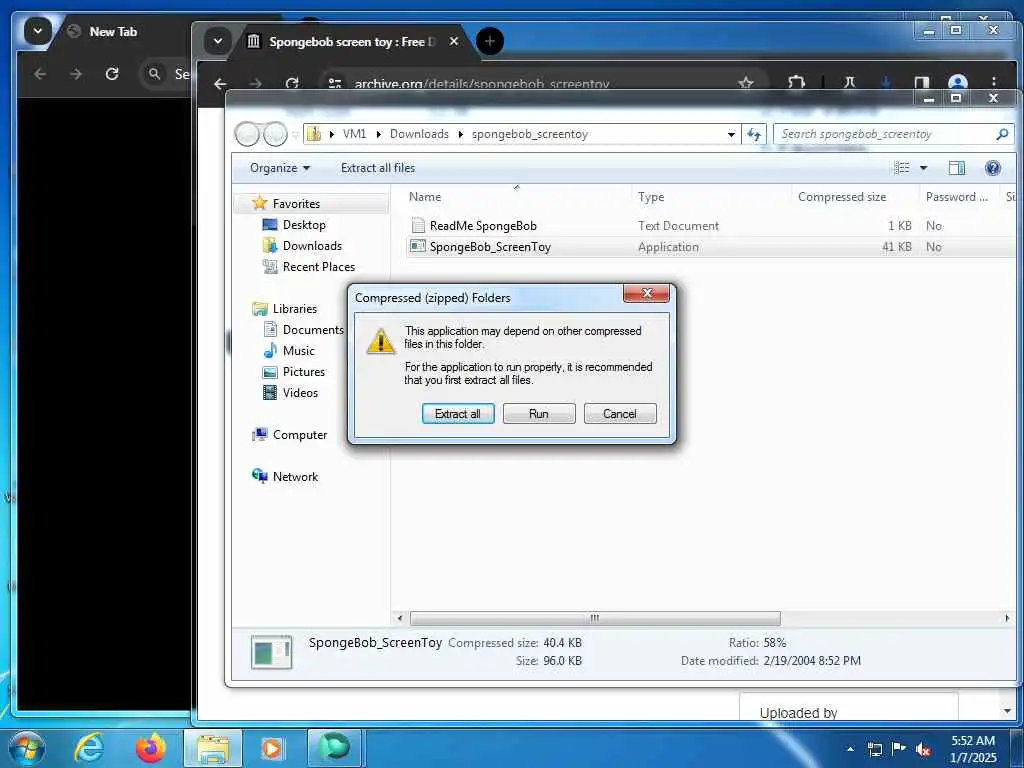The width and height of the screenshot is (1024, 768).
Task: Open the Organize dropdown menu
Action: coord(280,168)
